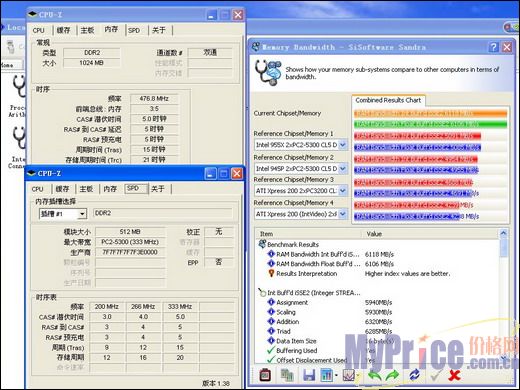The image size is (520, 390).
Task: Open the Intel 945P reference chipset dropdown
Action: [342, 168]
